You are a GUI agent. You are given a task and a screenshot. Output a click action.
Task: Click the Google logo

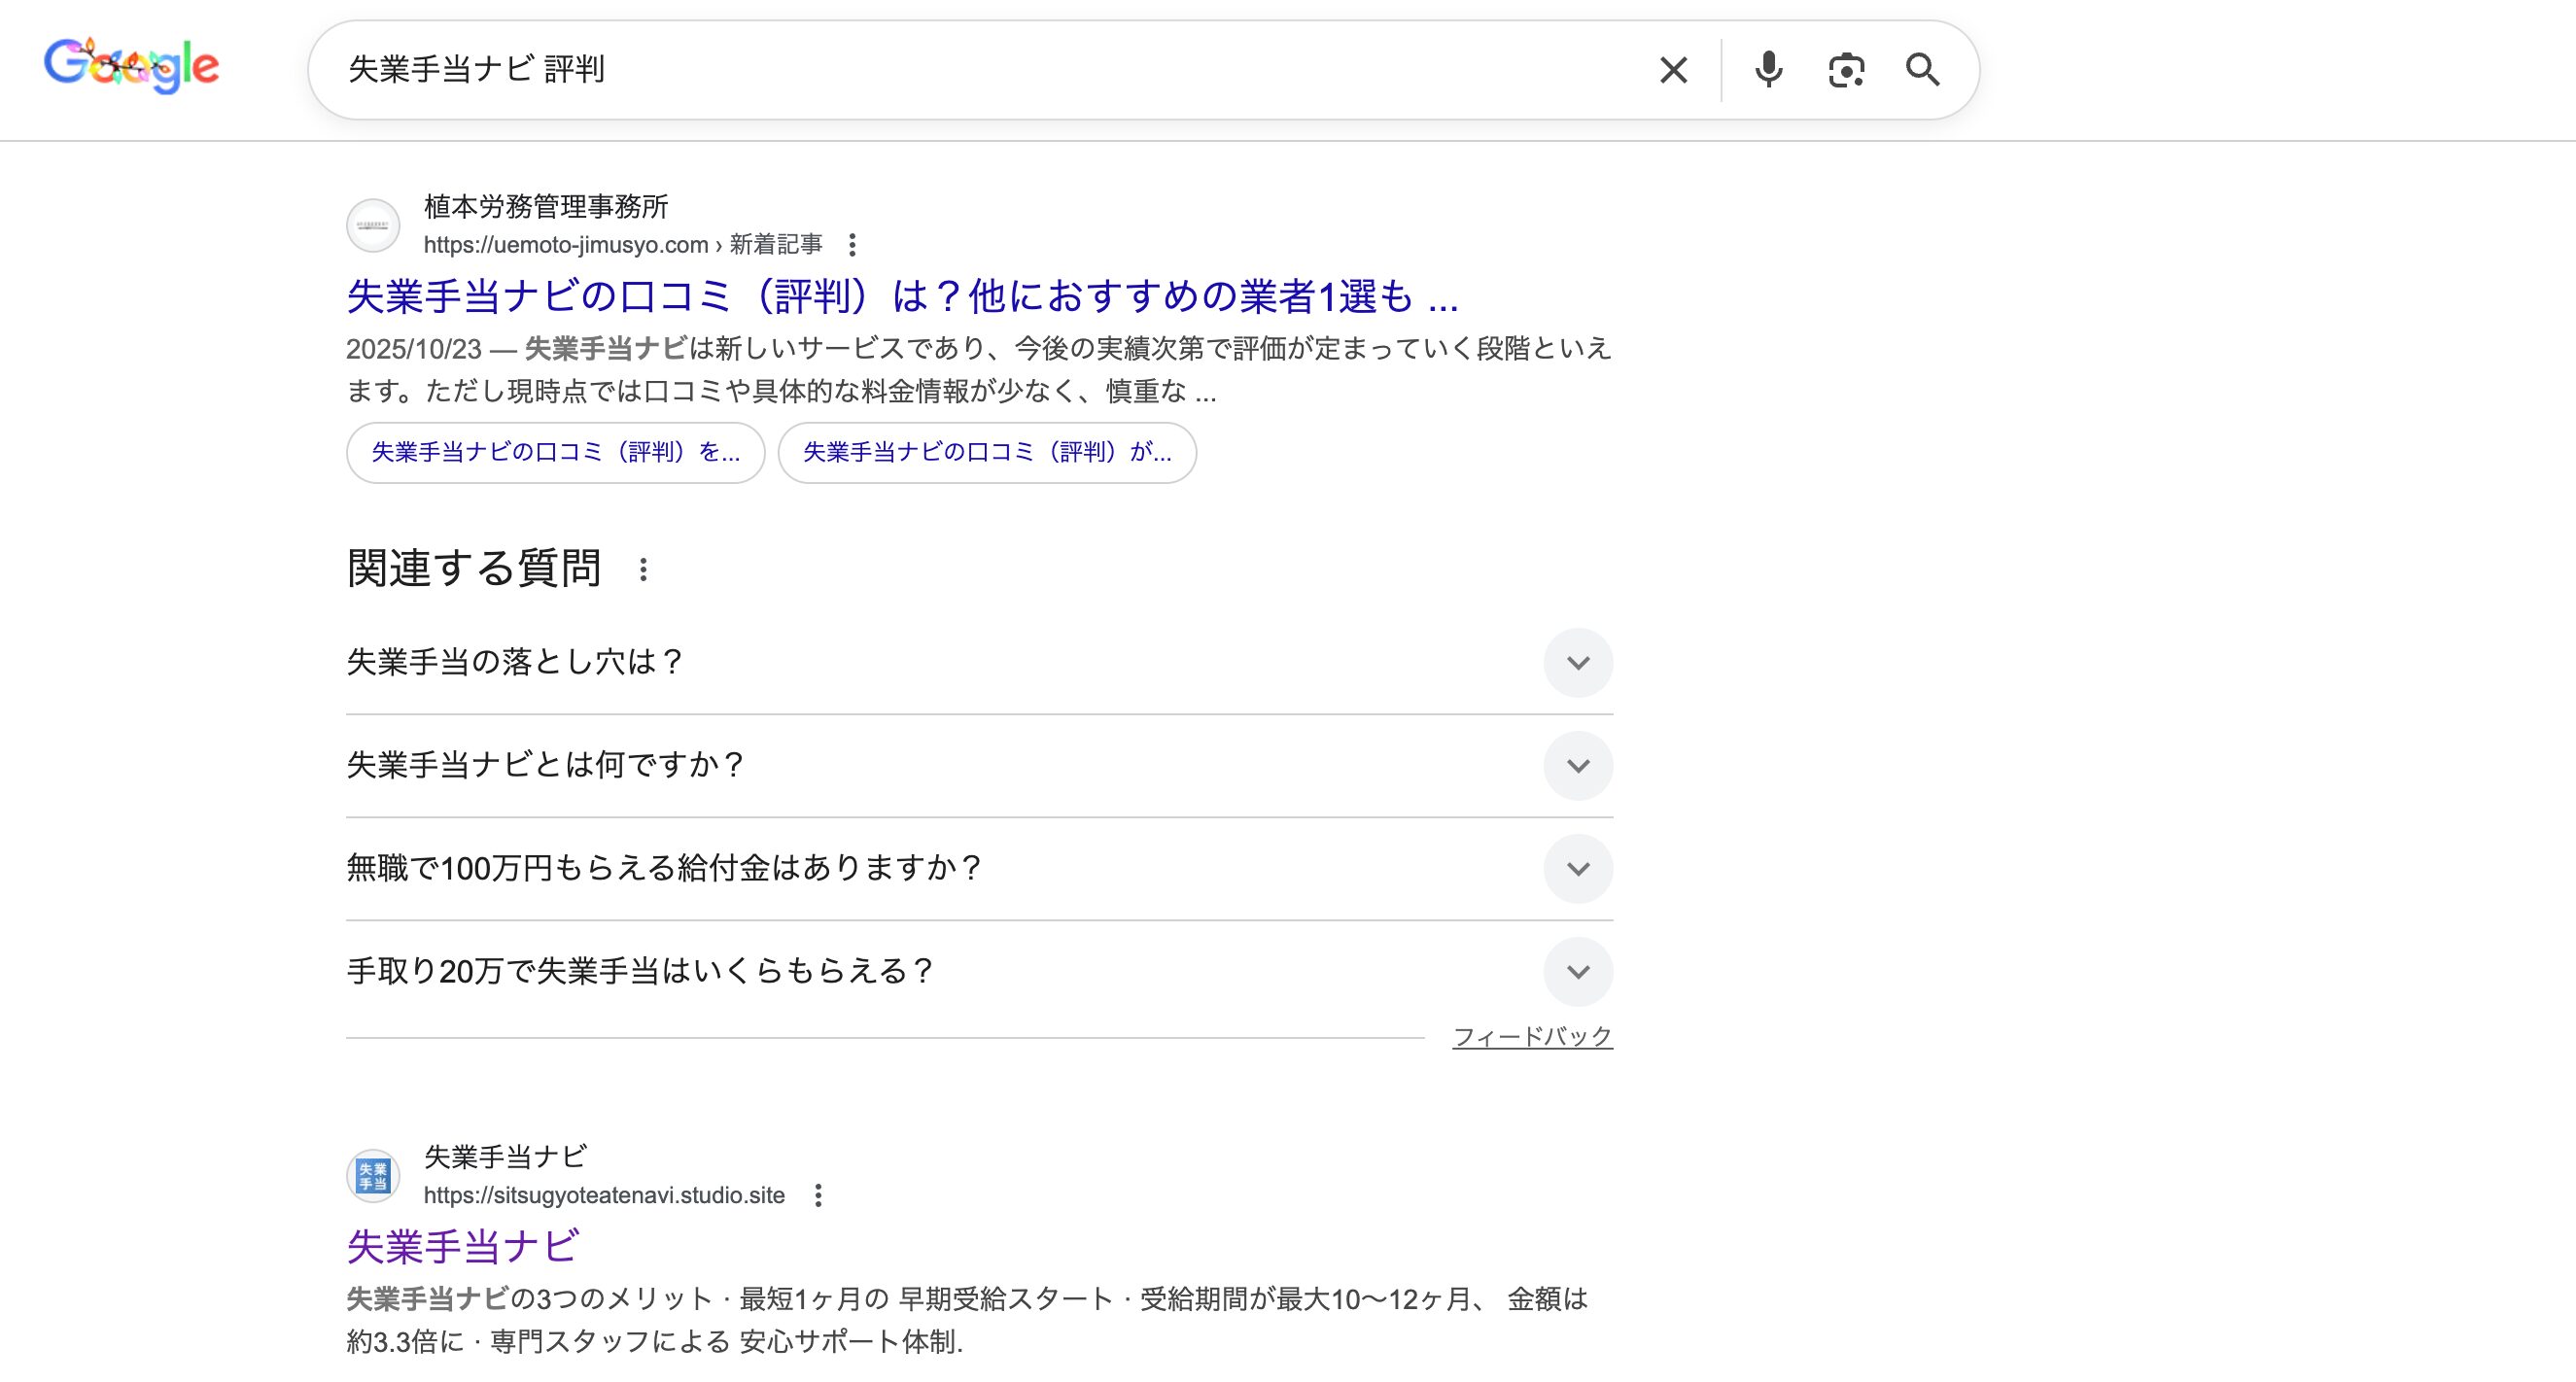[x=131, y=66]
